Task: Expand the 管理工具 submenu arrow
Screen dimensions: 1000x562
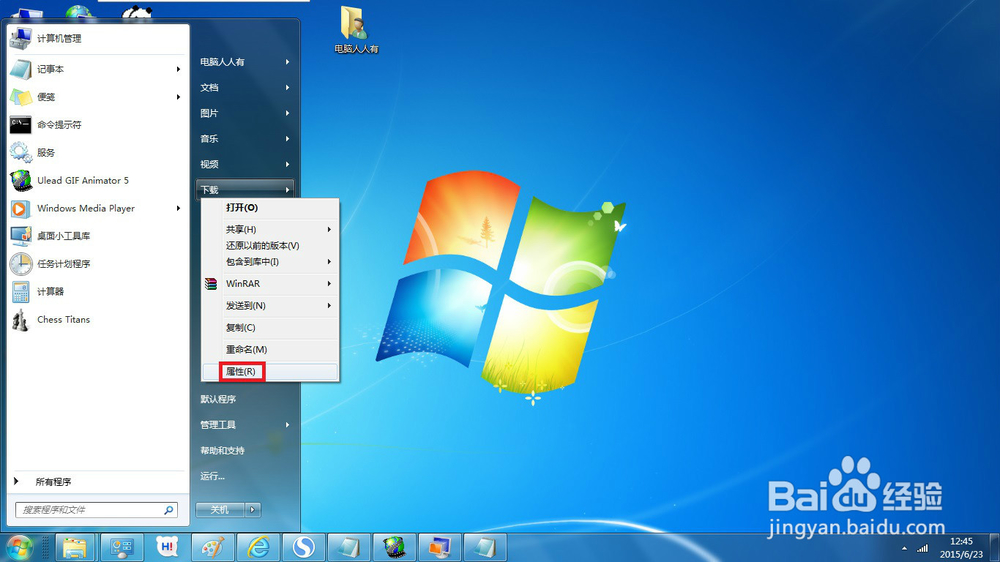Action: [288, 425]
